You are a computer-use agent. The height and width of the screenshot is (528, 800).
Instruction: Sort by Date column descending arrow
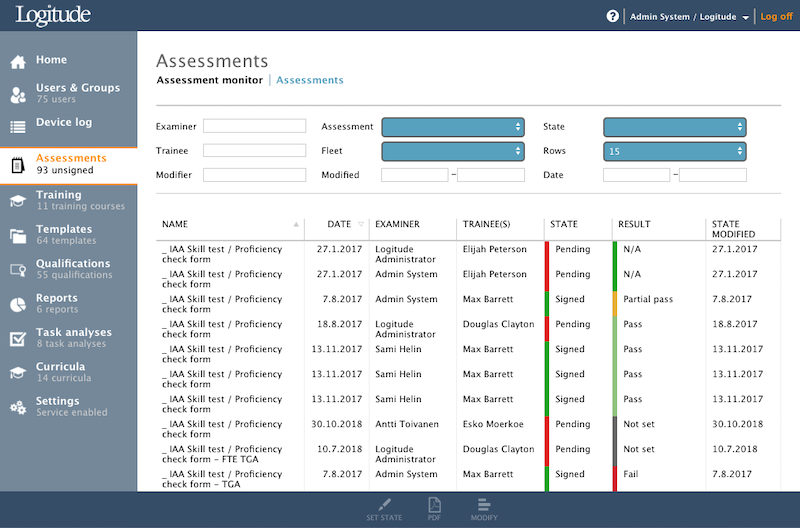[x=361, y=224]
